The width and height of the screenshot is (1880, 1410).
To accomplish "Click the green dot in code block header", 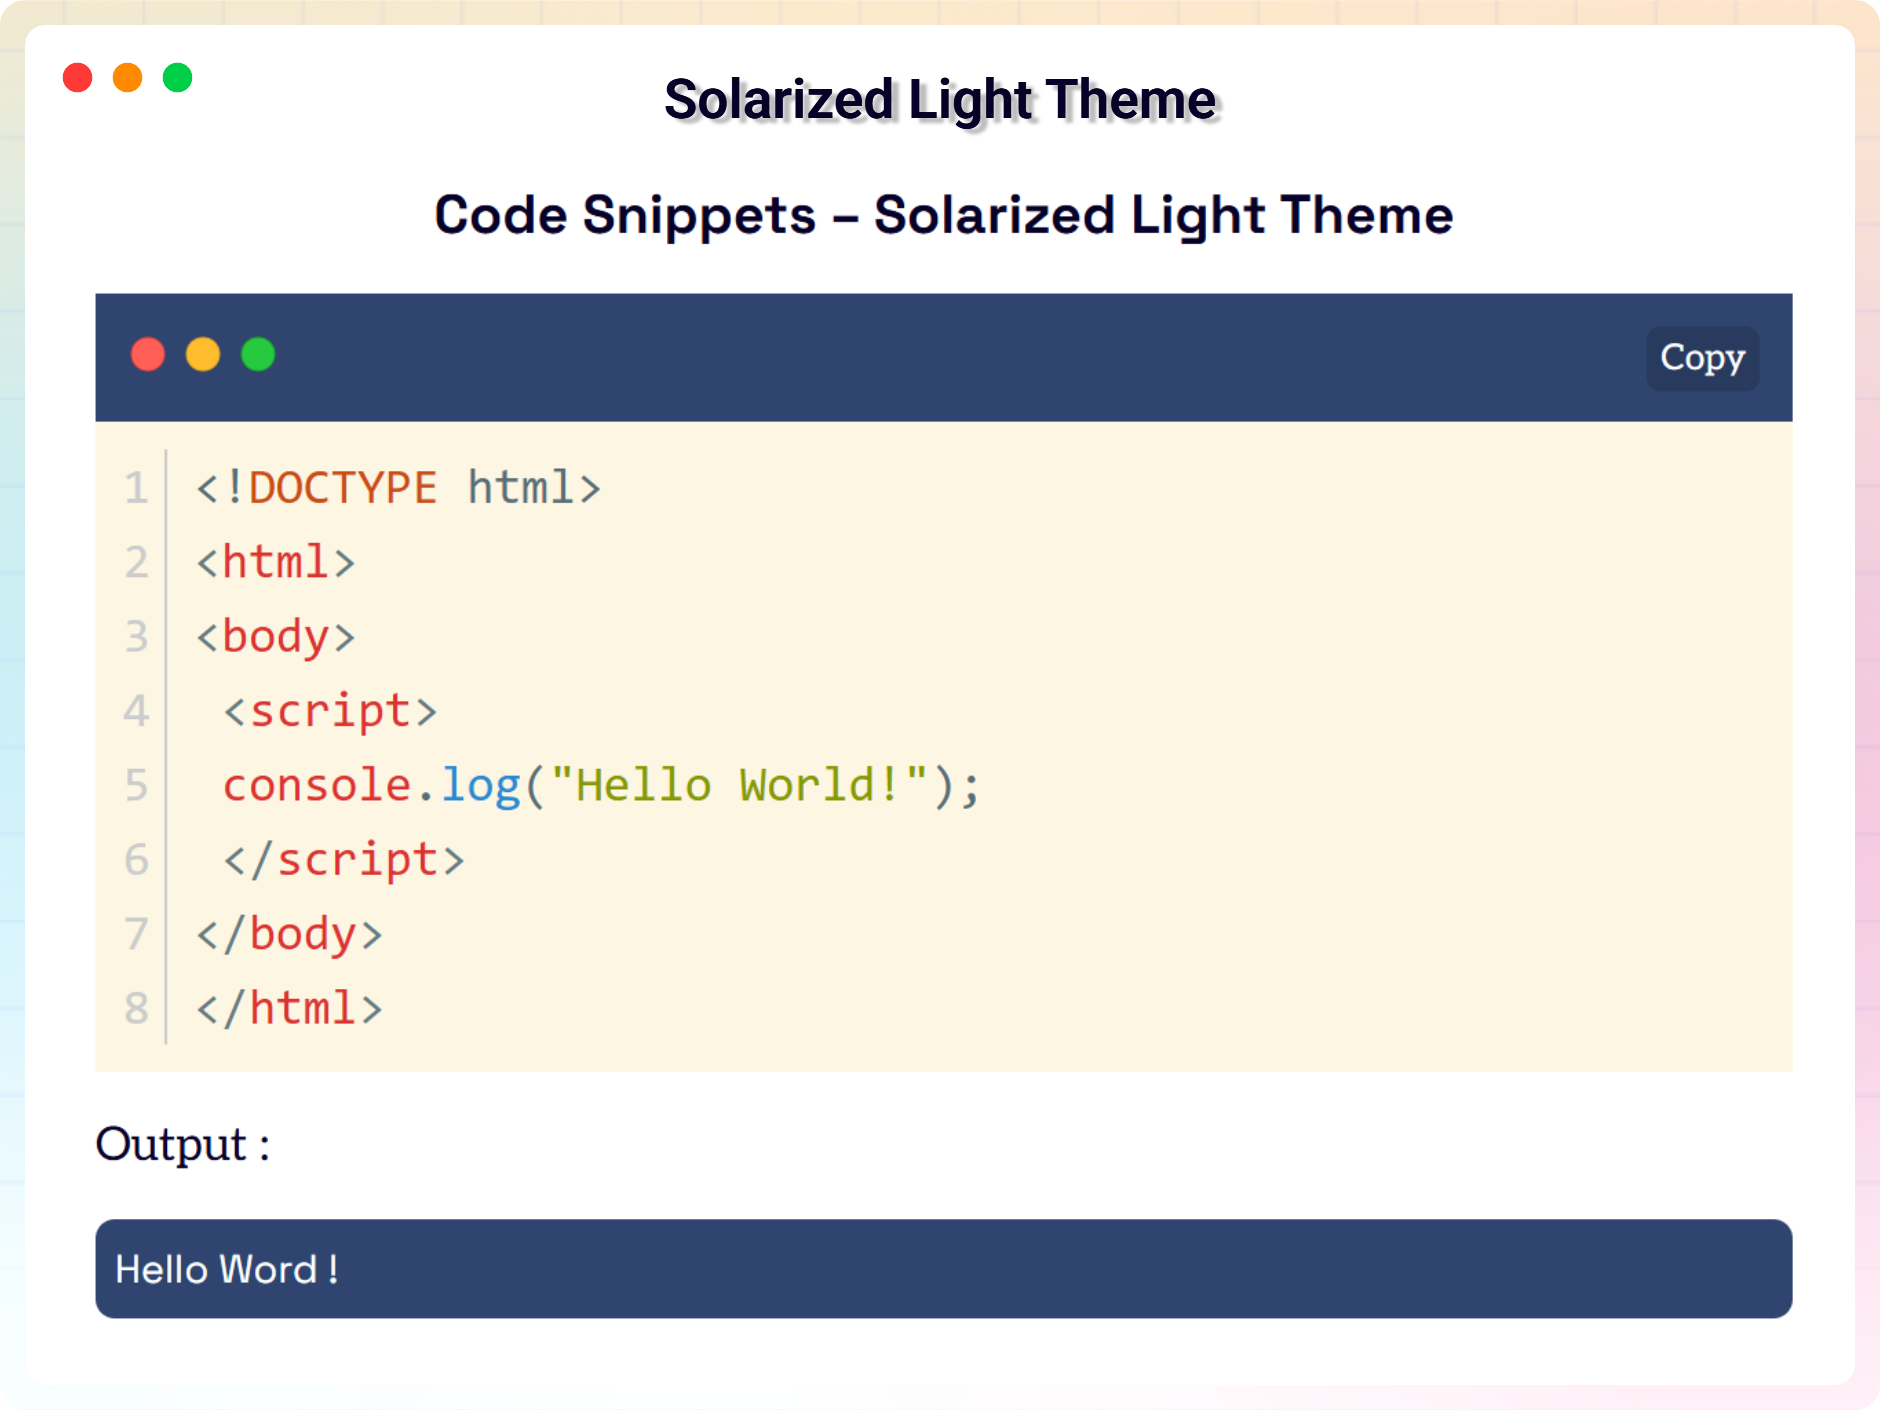I will click(258, 355).
